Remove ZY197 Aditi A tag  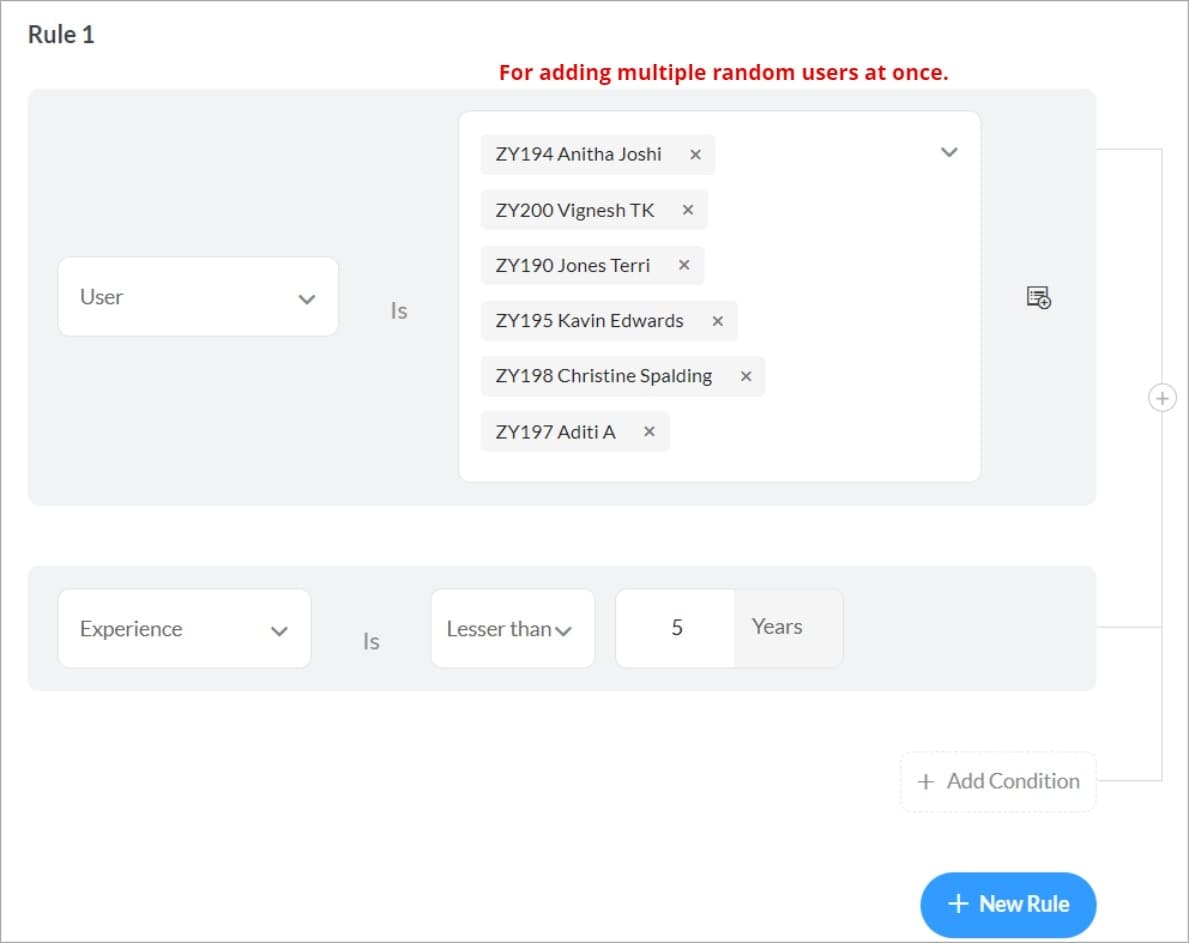[x=649, y=431]
